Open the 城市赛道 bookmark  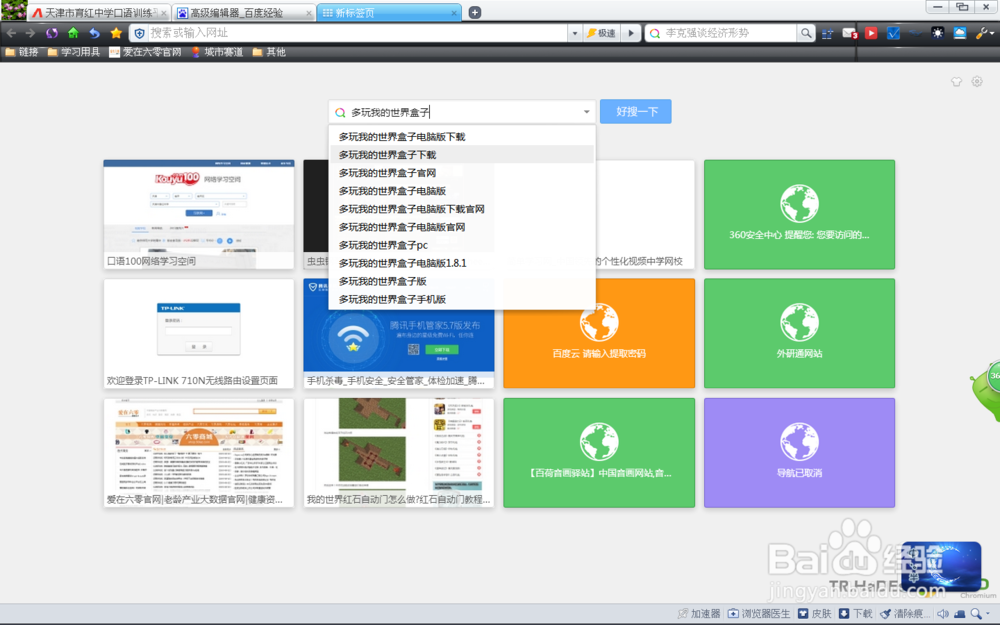tap(217, 52)
